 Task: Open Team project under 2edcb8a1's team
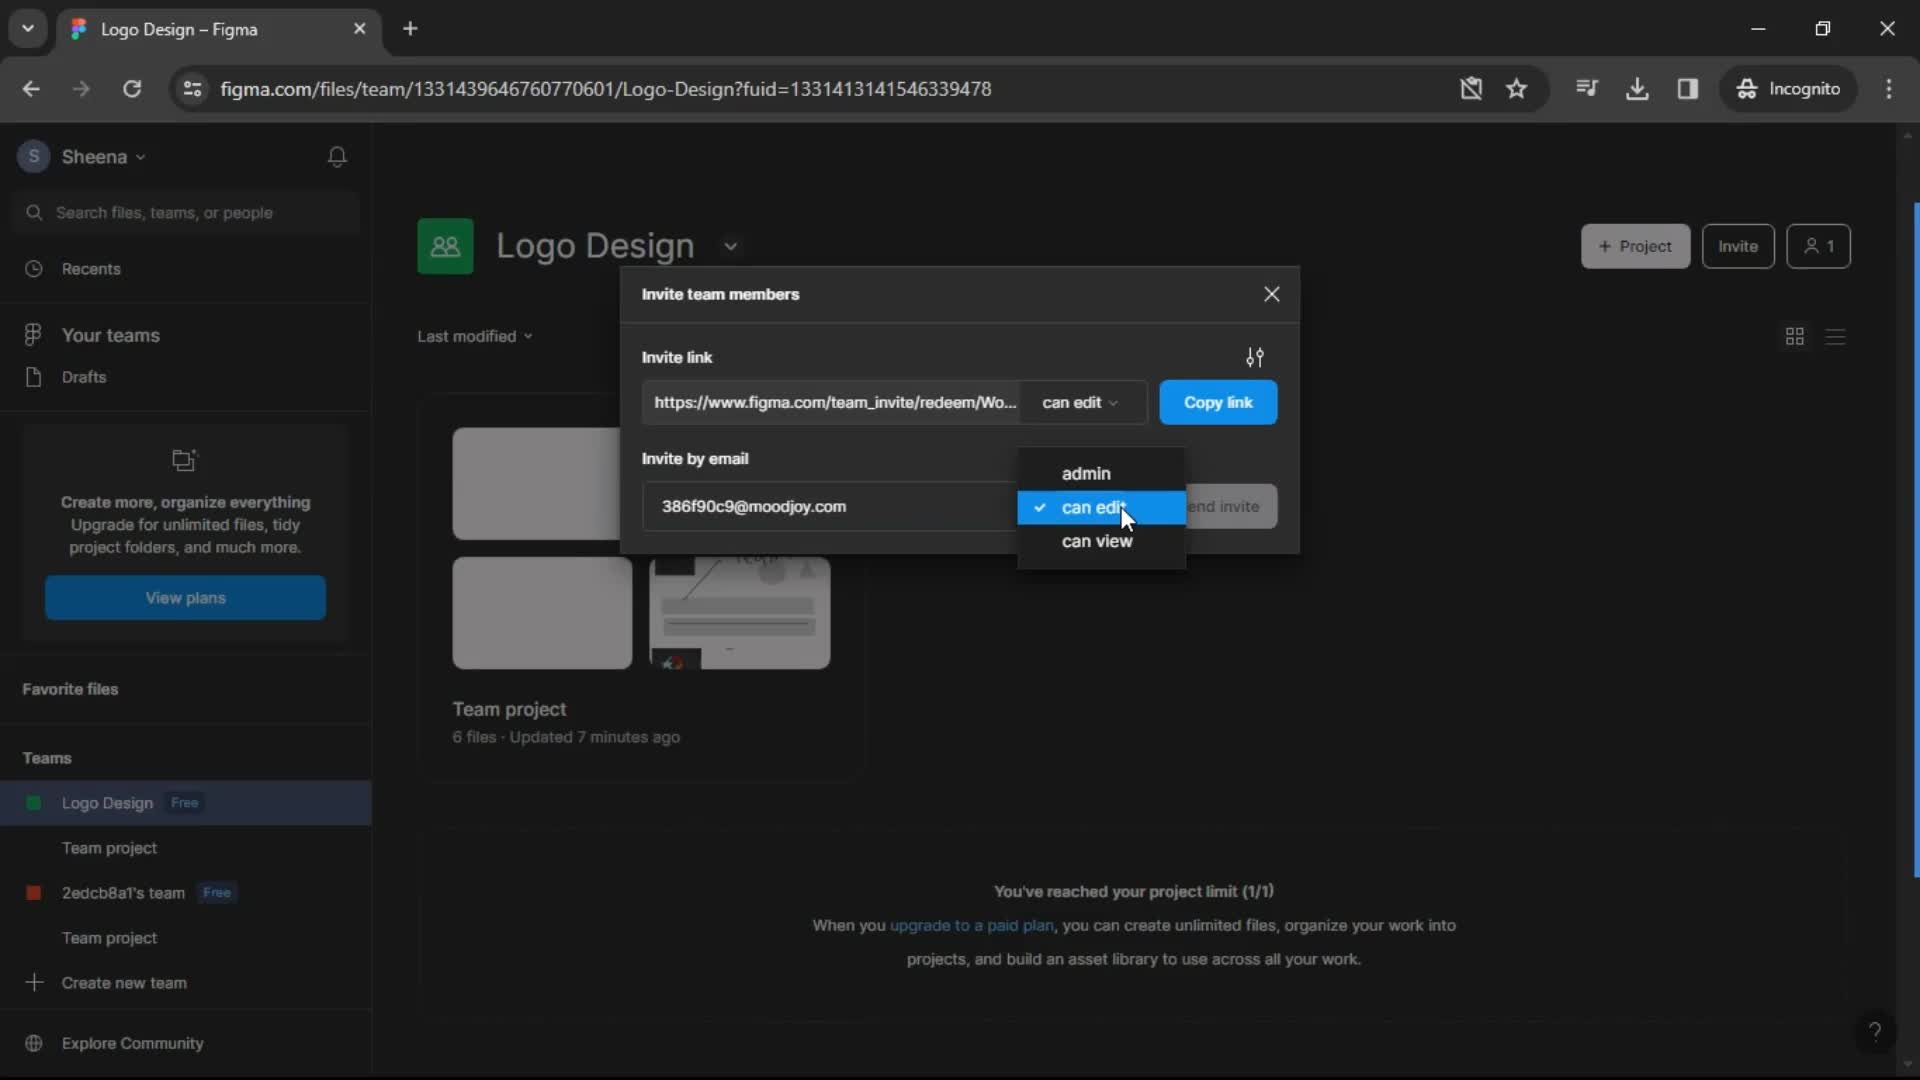[x=186, y=938]
